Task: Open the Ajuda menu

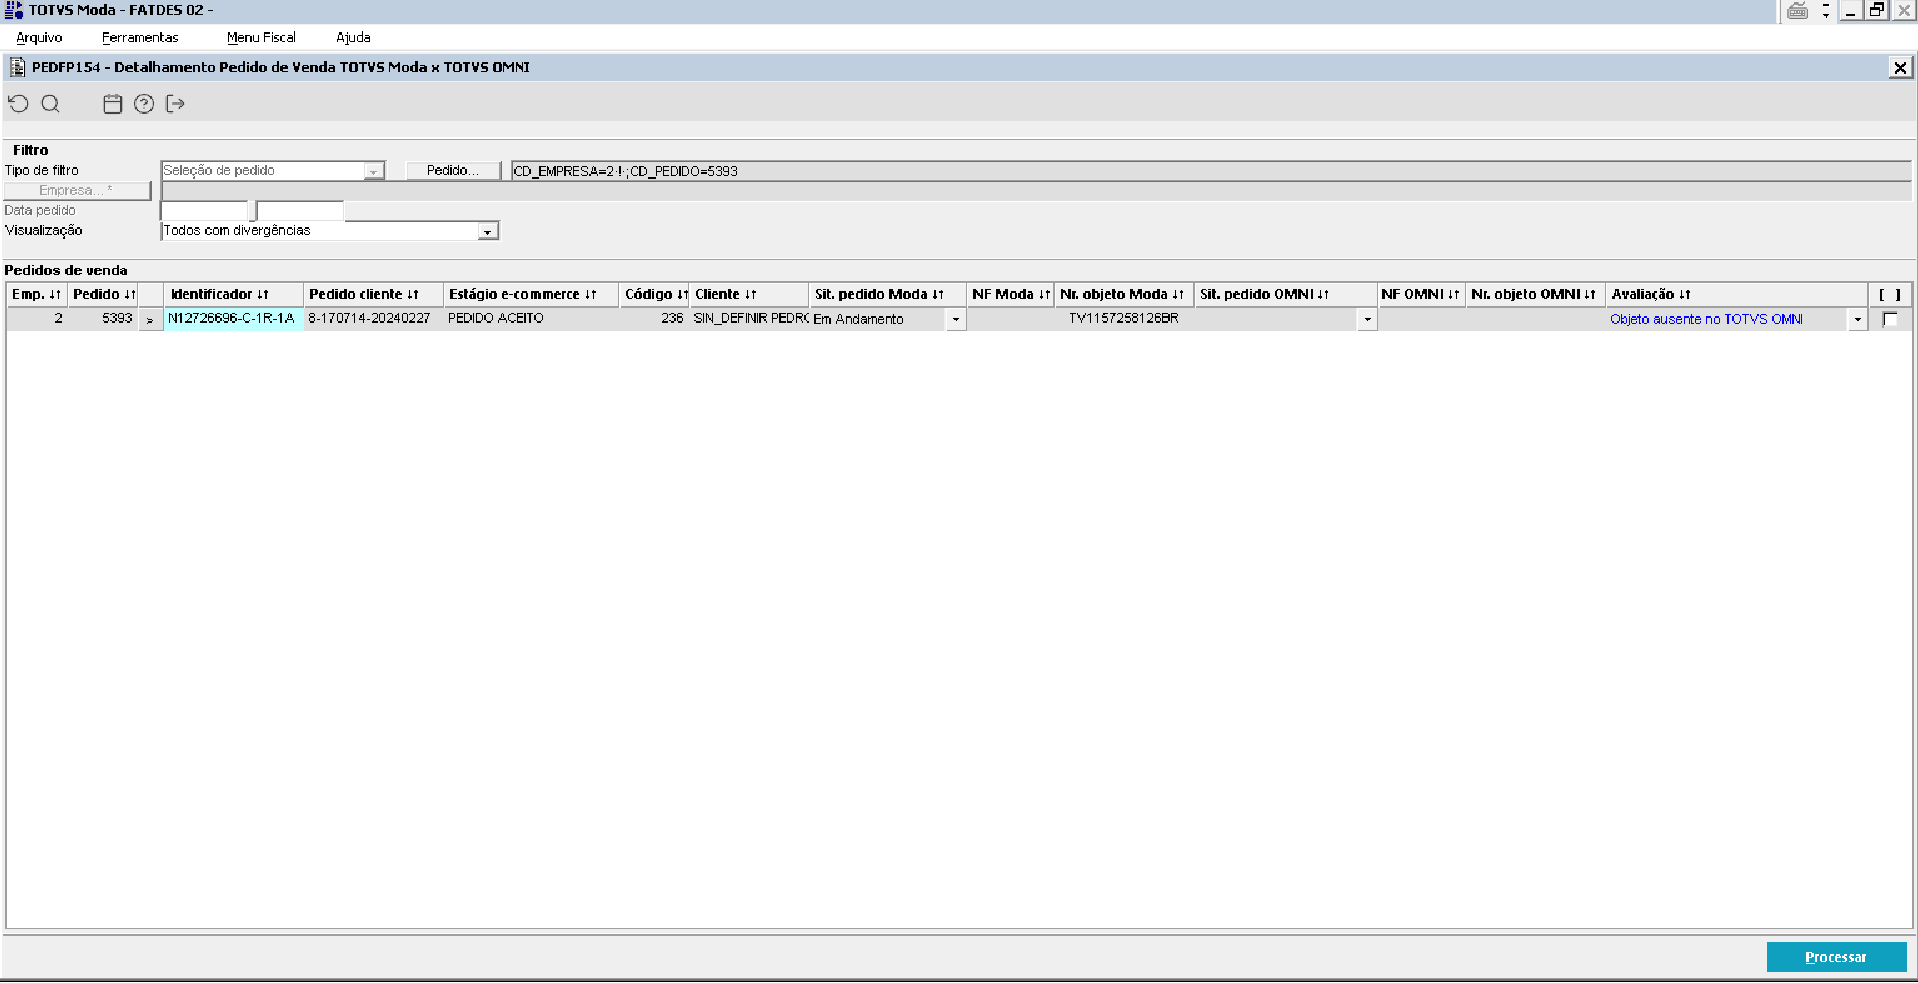Action: [x=353, y=37]
